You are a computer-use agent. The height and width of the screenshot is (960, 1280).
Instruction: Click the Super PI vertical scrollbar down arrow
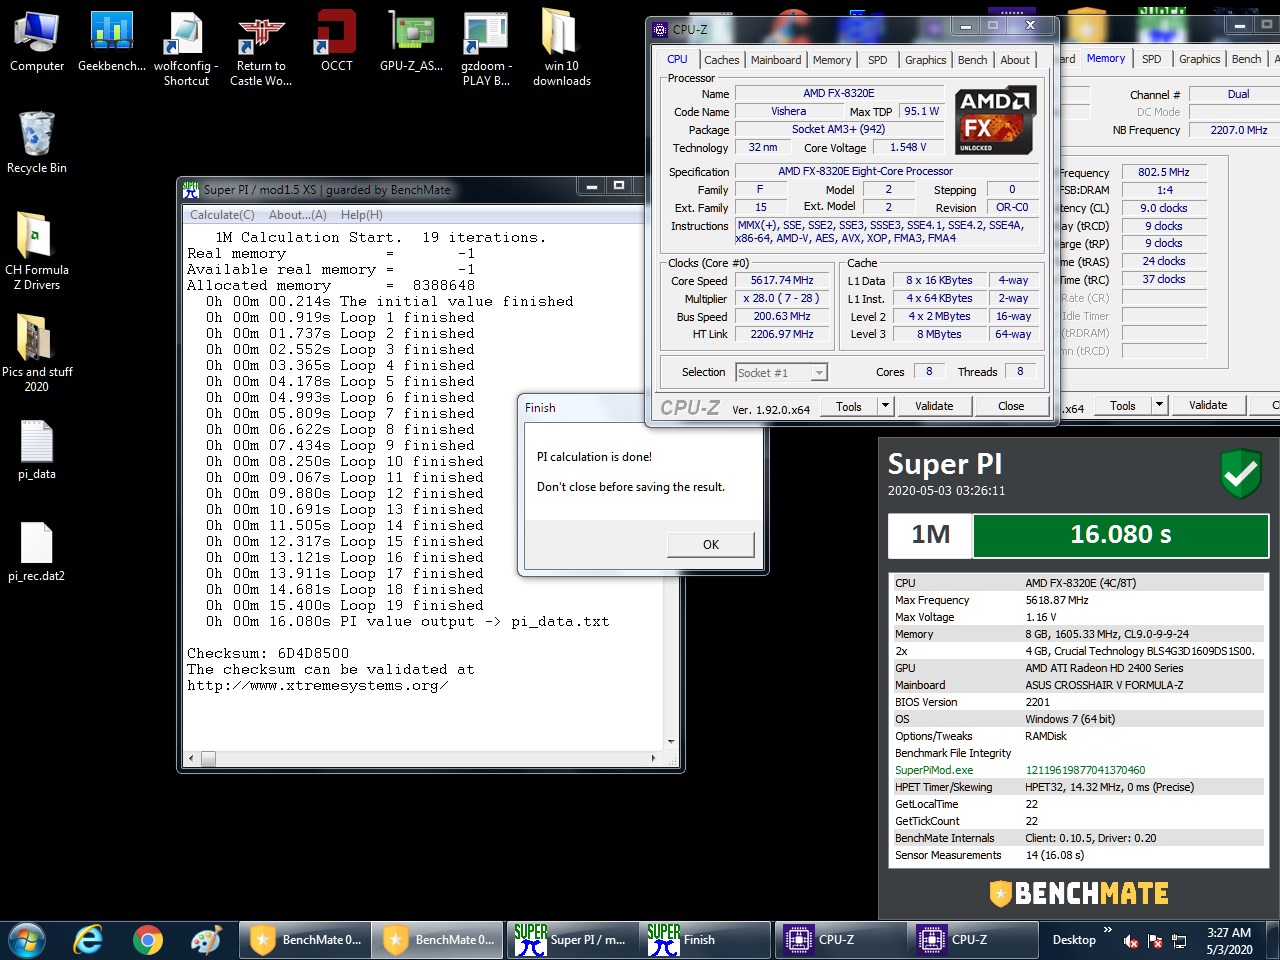[x=671, y=742]
